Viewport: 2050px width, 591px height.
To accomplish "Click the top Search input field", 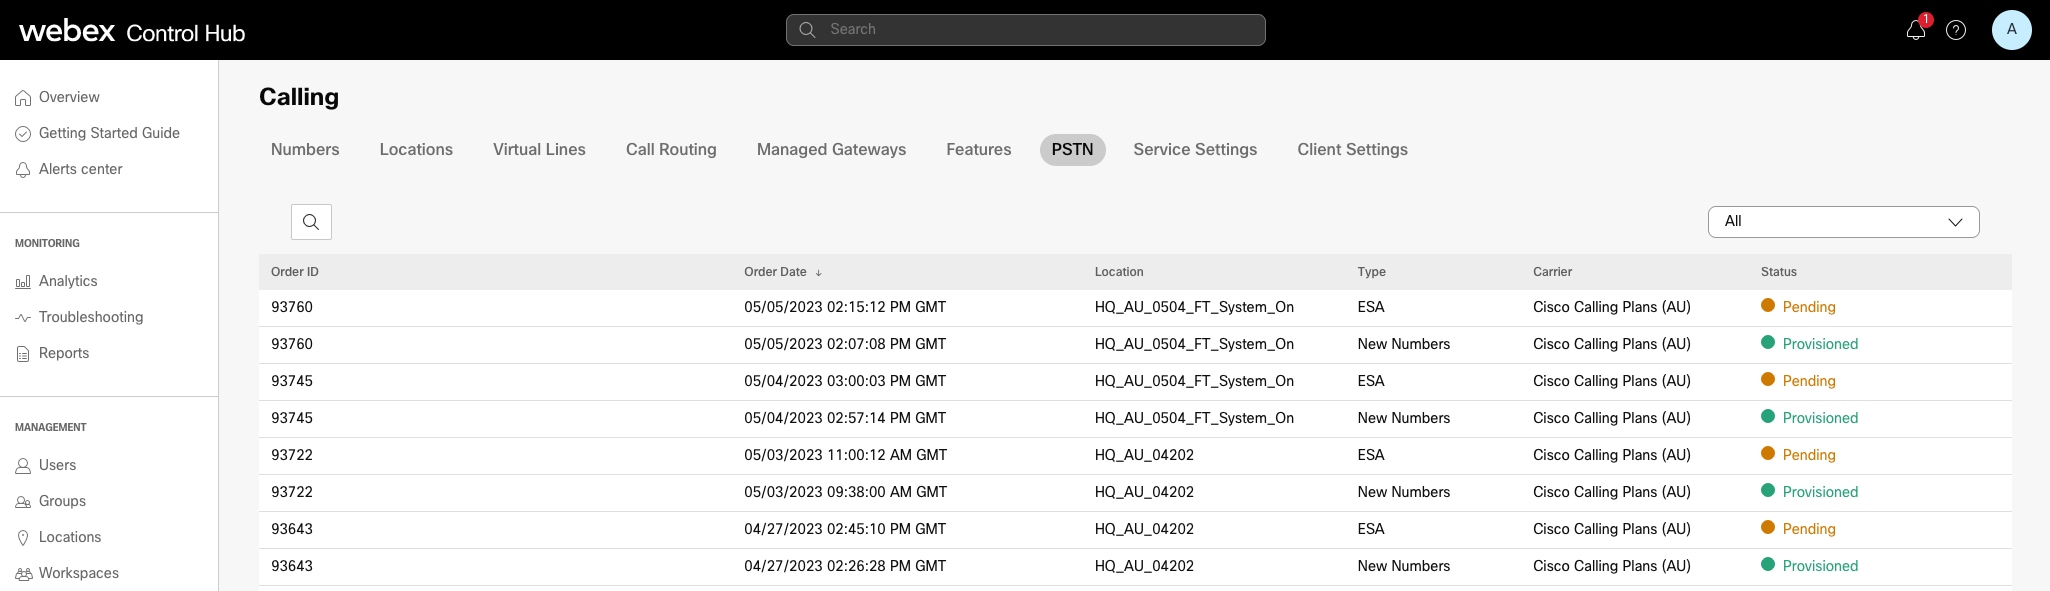I will point(1025,30).
